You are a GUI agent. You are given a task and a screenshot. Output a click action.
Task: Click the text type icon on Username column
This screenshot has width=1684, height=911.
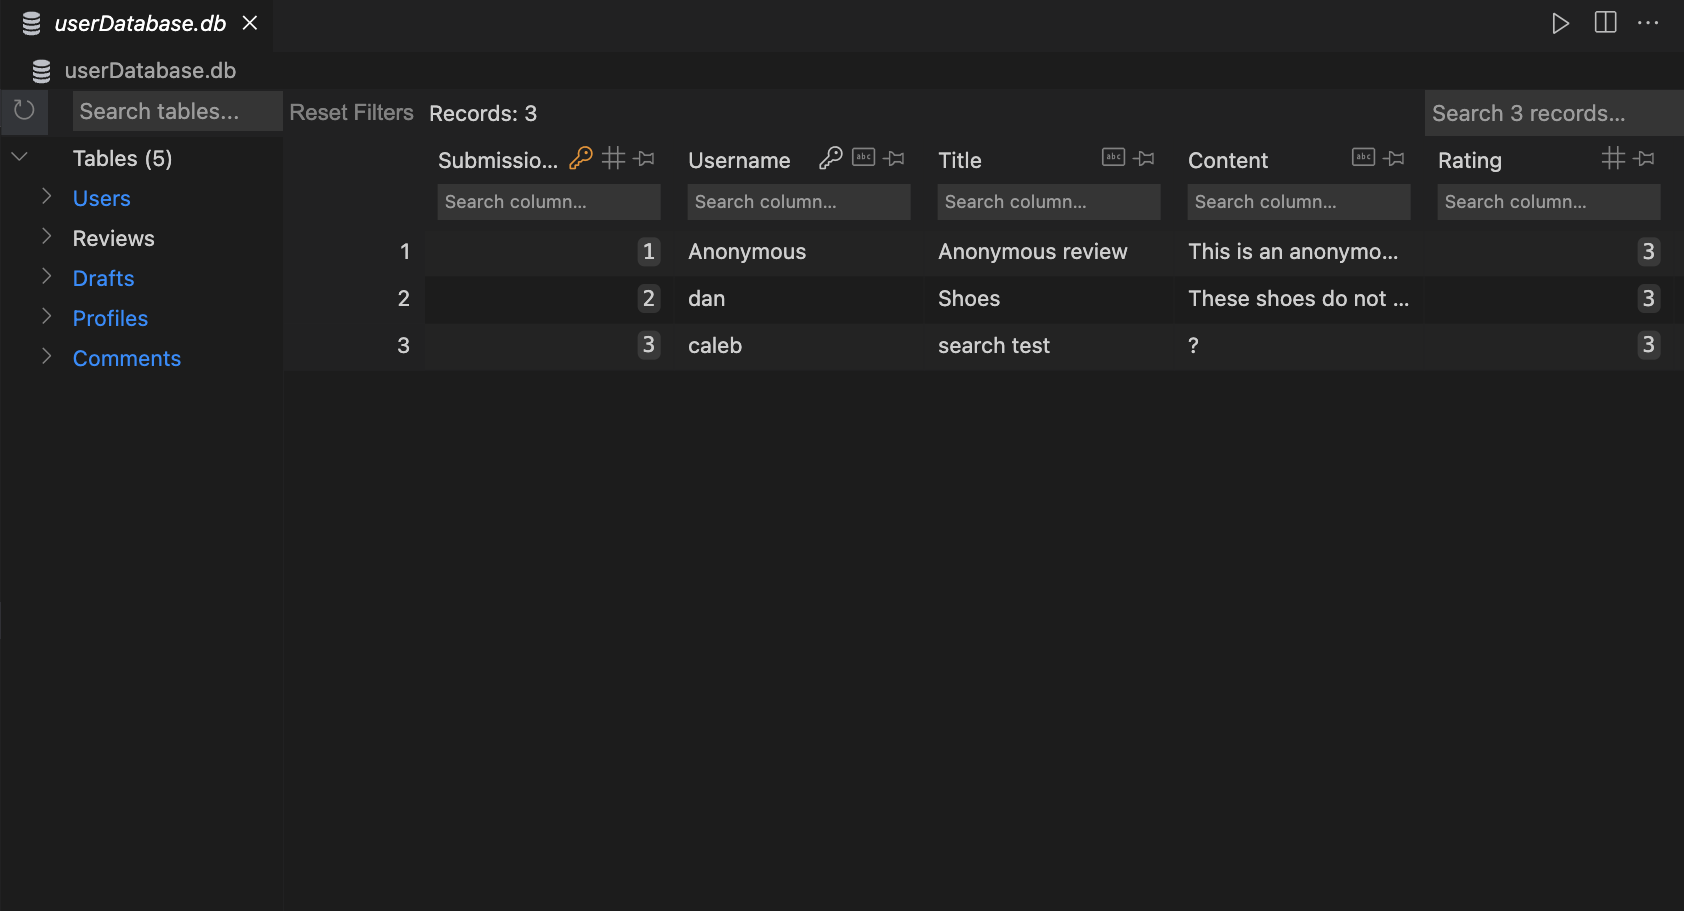pos(864,157)
